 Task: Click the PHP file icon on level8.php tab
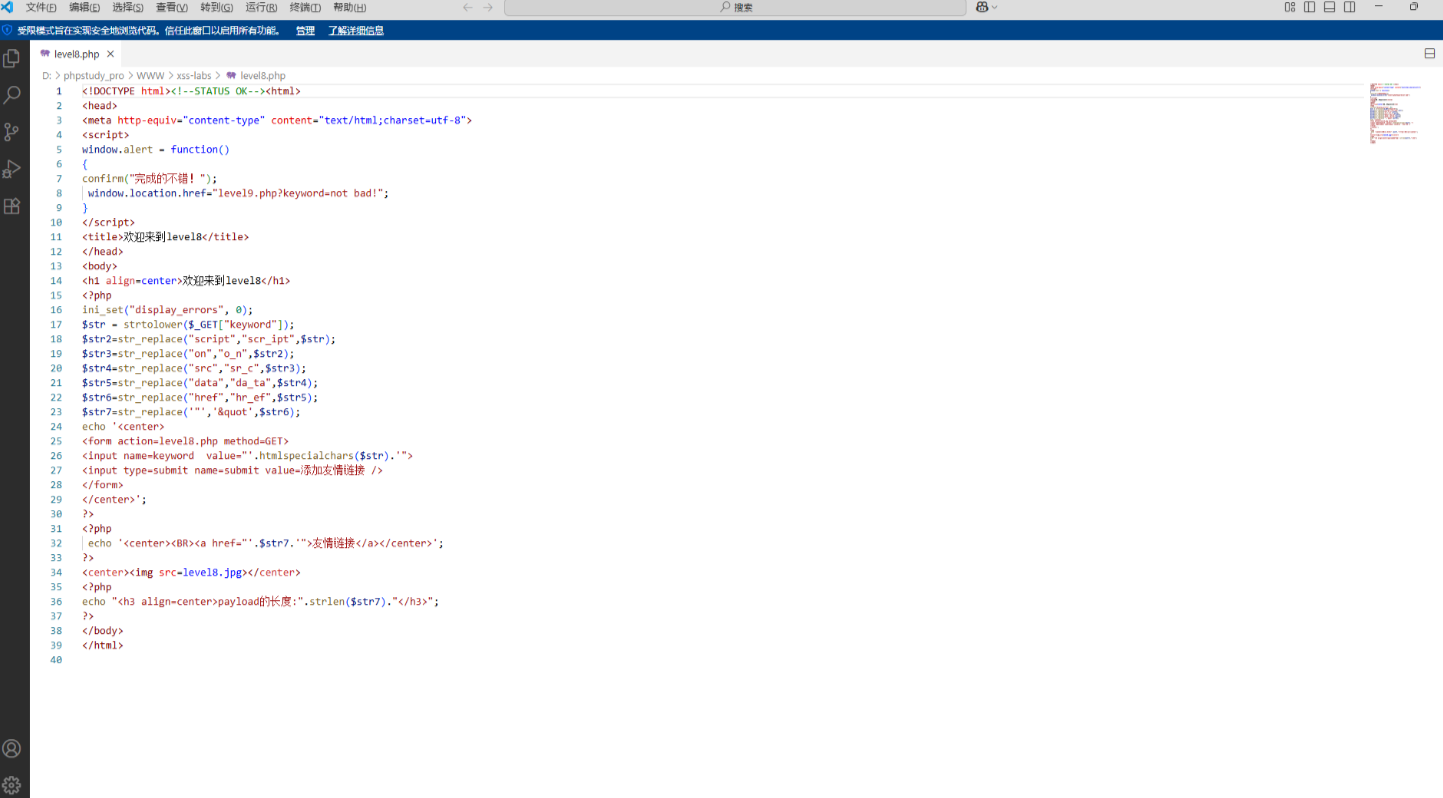[45, 54]
